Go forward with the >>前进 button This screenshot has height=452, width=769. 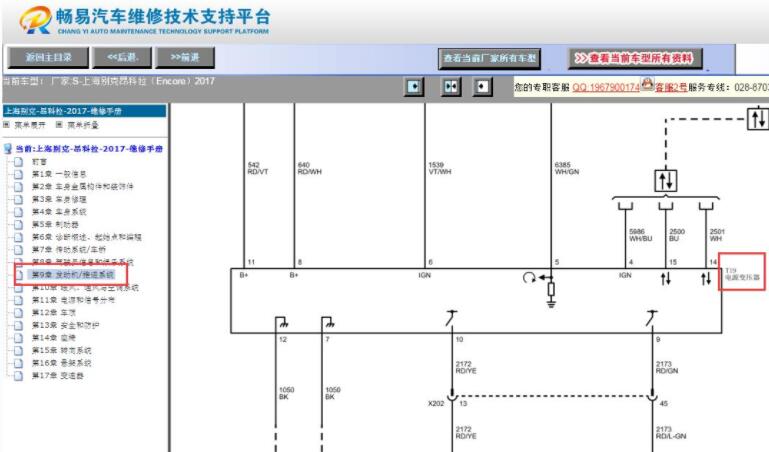click(x=184, y=57)
